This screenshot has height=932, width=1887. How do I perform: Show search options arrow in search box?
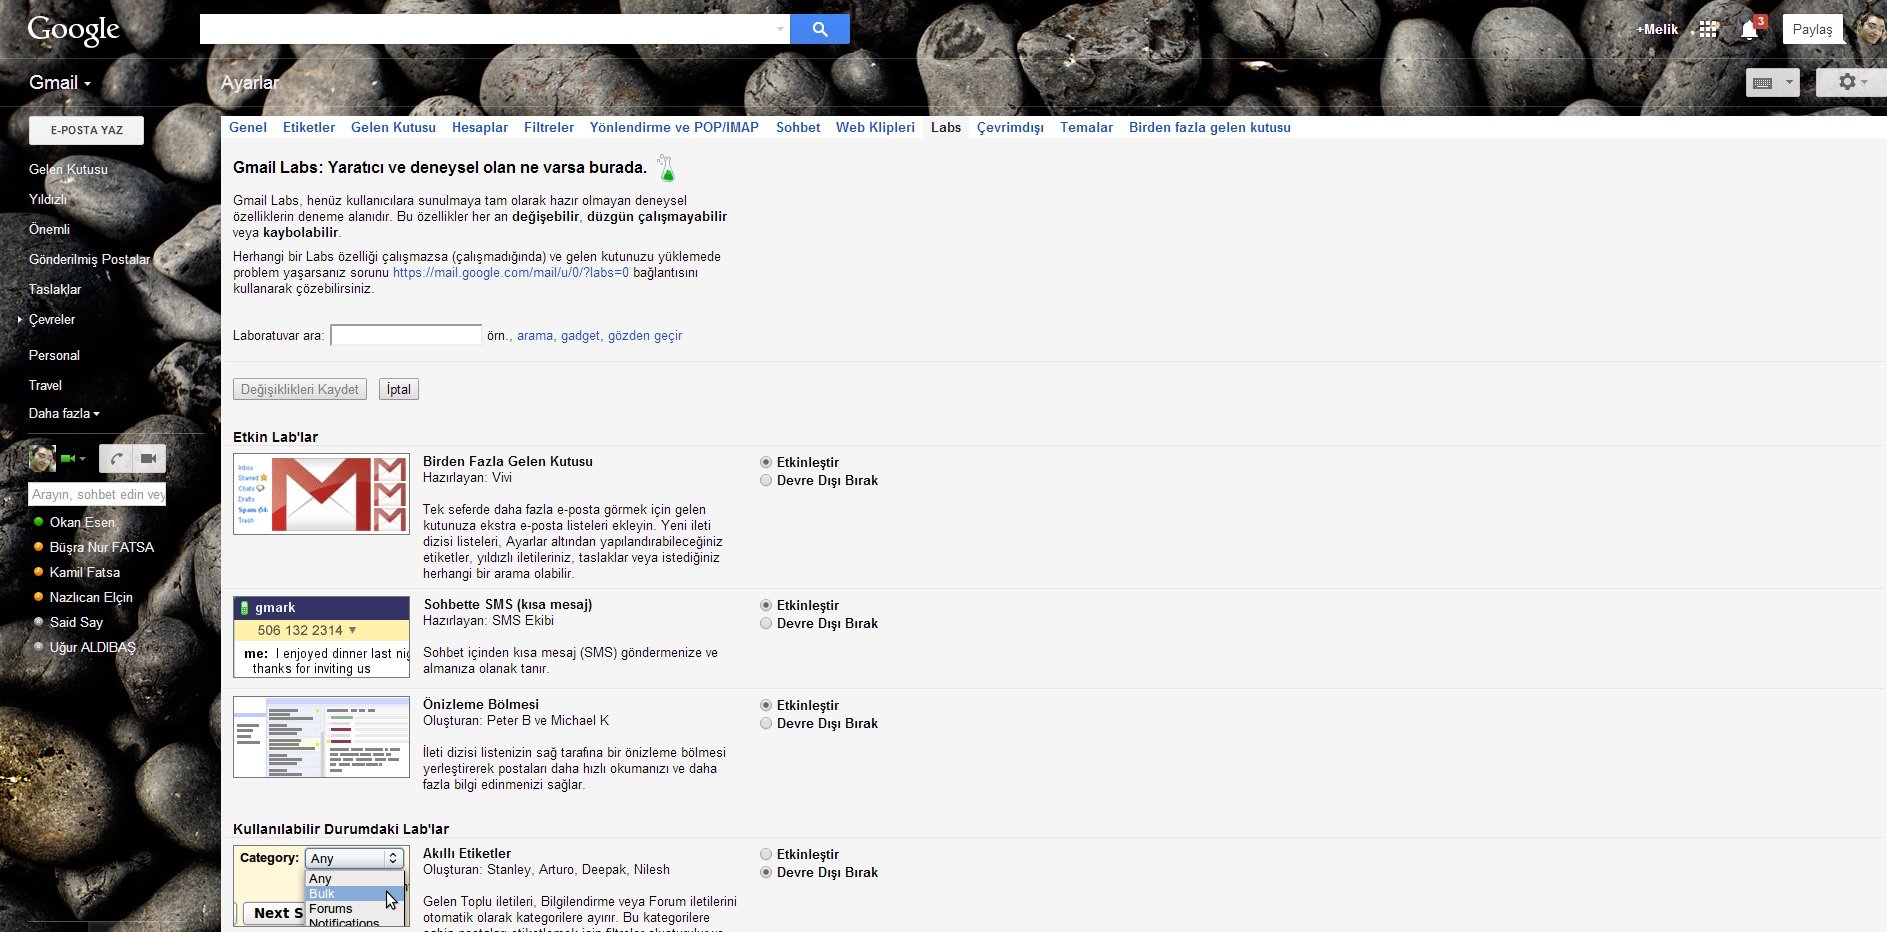(x=780, y=29)
